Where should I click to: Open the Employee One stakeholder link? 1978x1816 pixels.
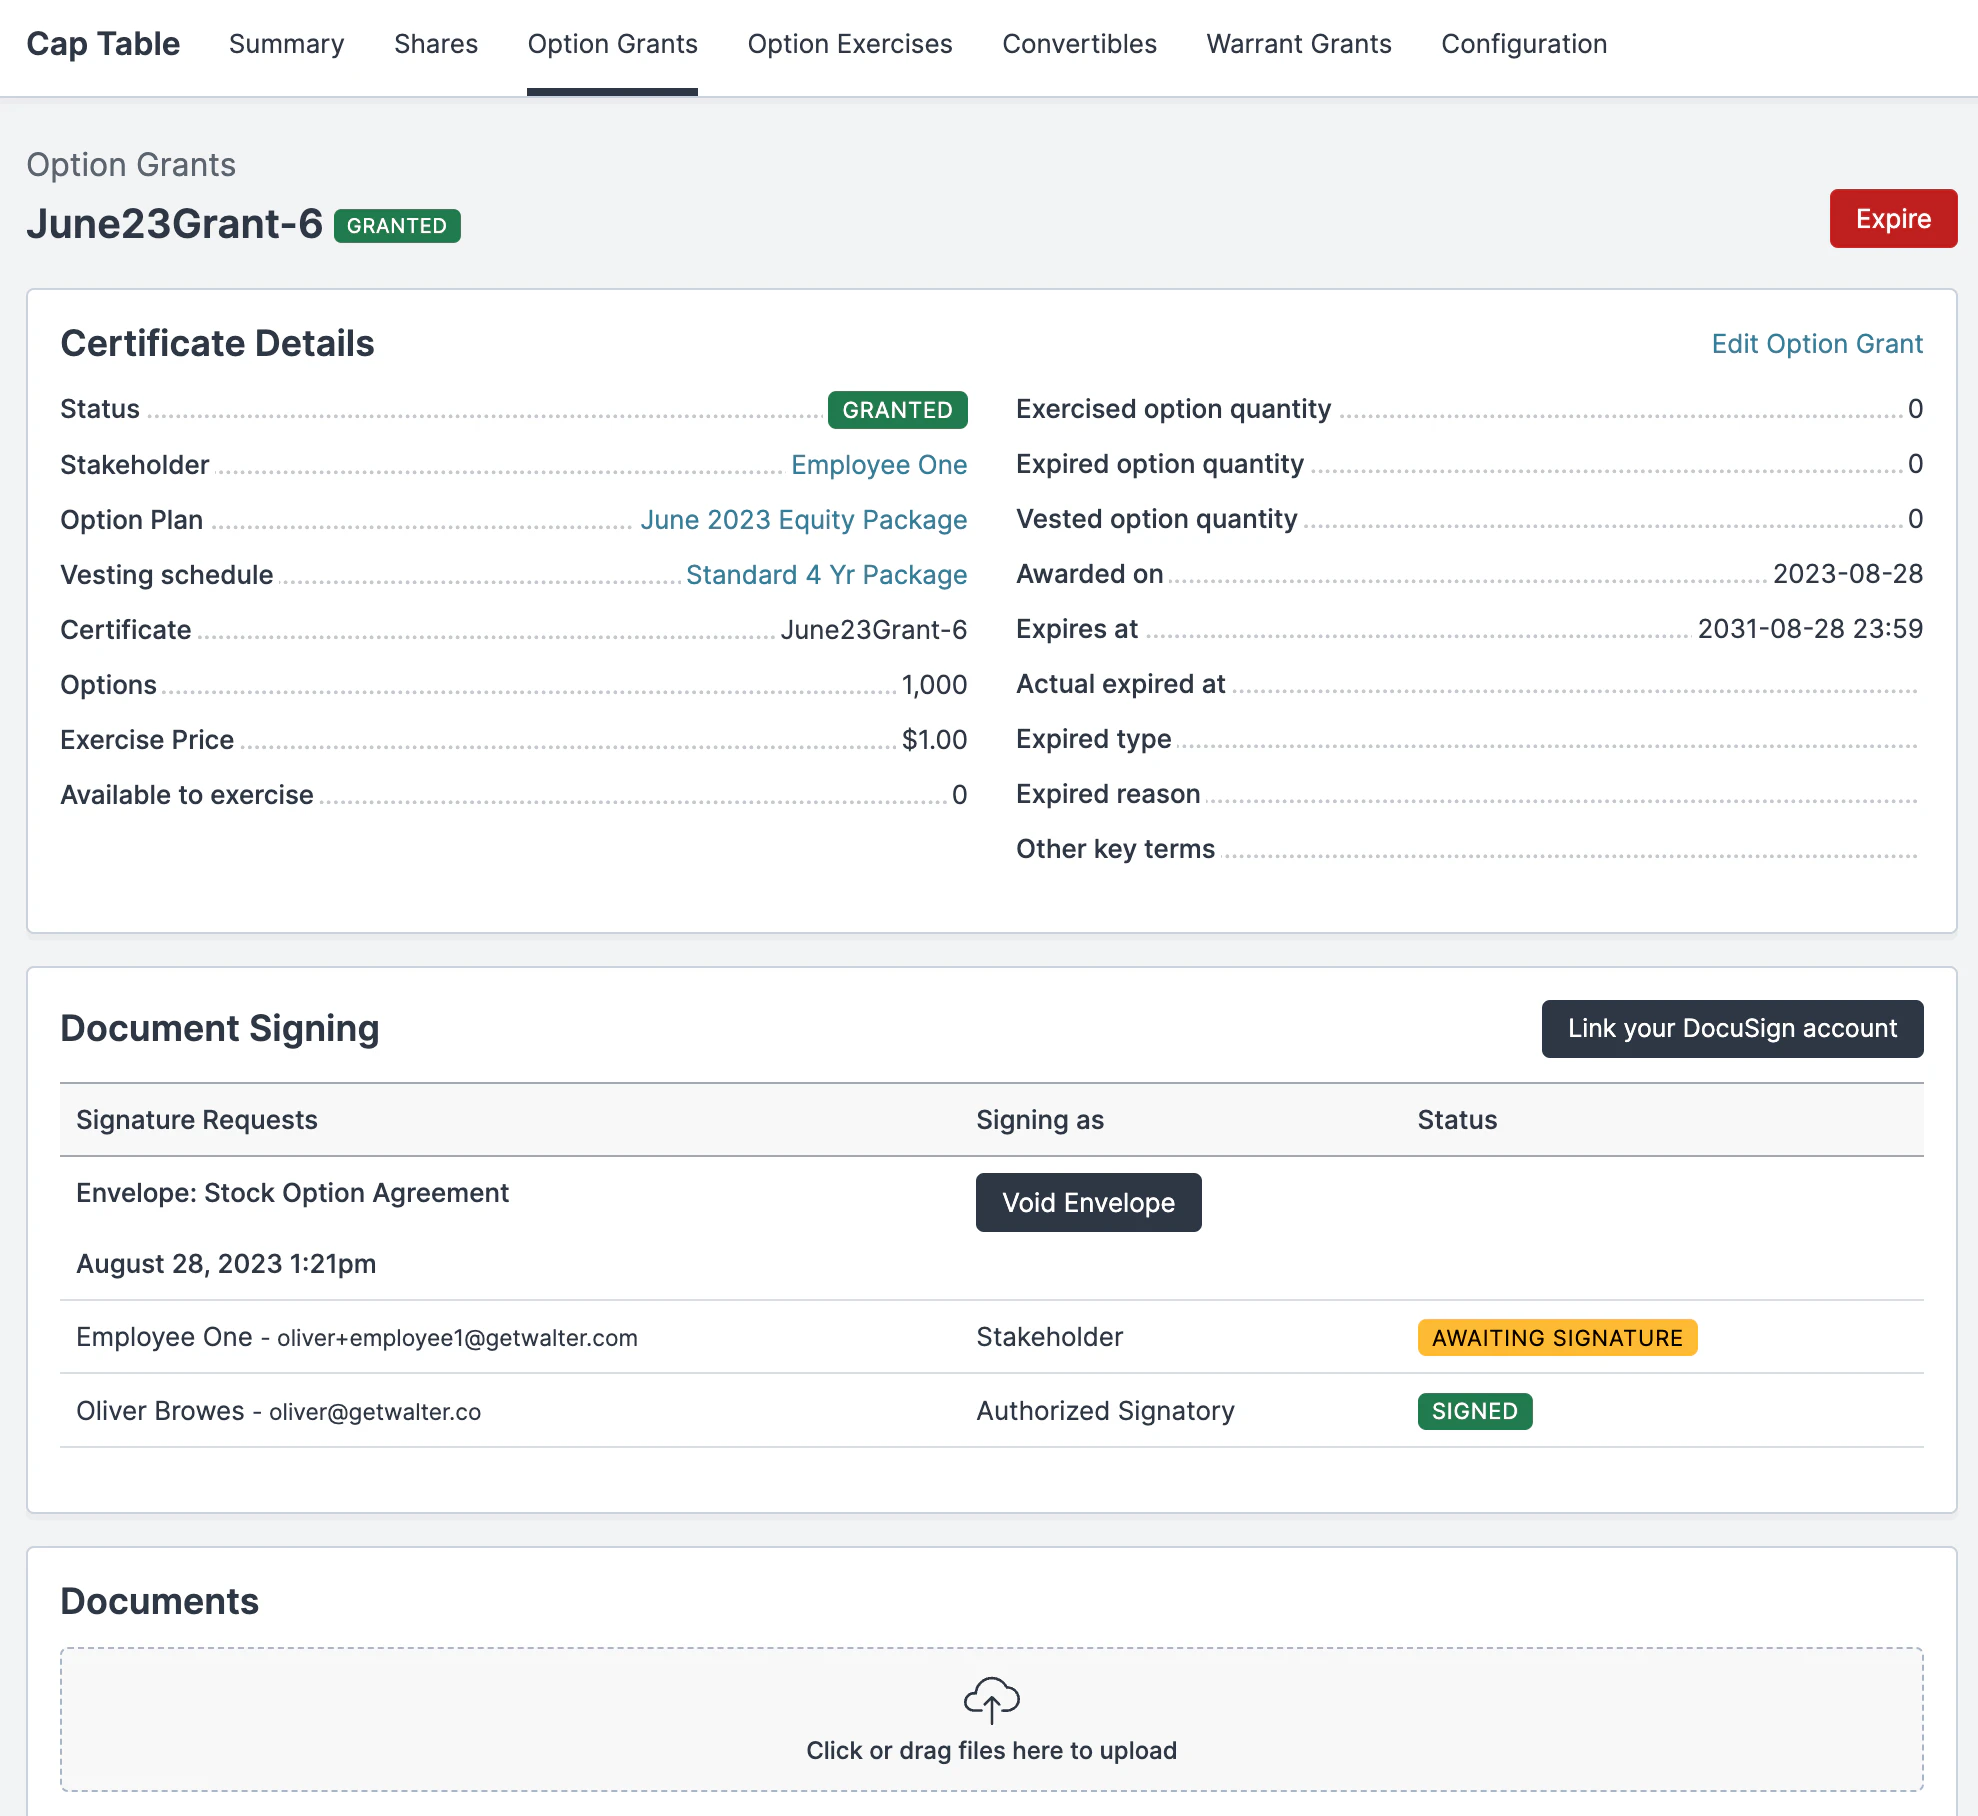pyautogui.click(x=878, y=465)
